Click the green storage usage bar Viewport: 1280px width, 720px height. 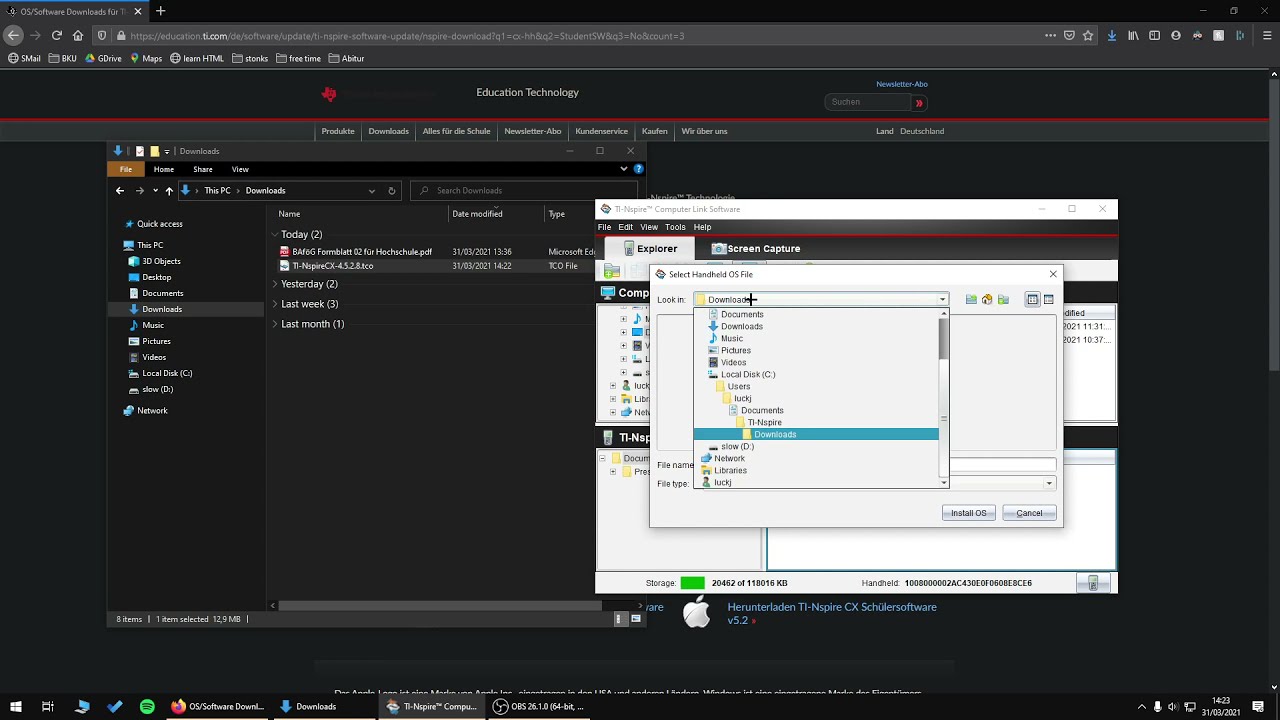692,583
